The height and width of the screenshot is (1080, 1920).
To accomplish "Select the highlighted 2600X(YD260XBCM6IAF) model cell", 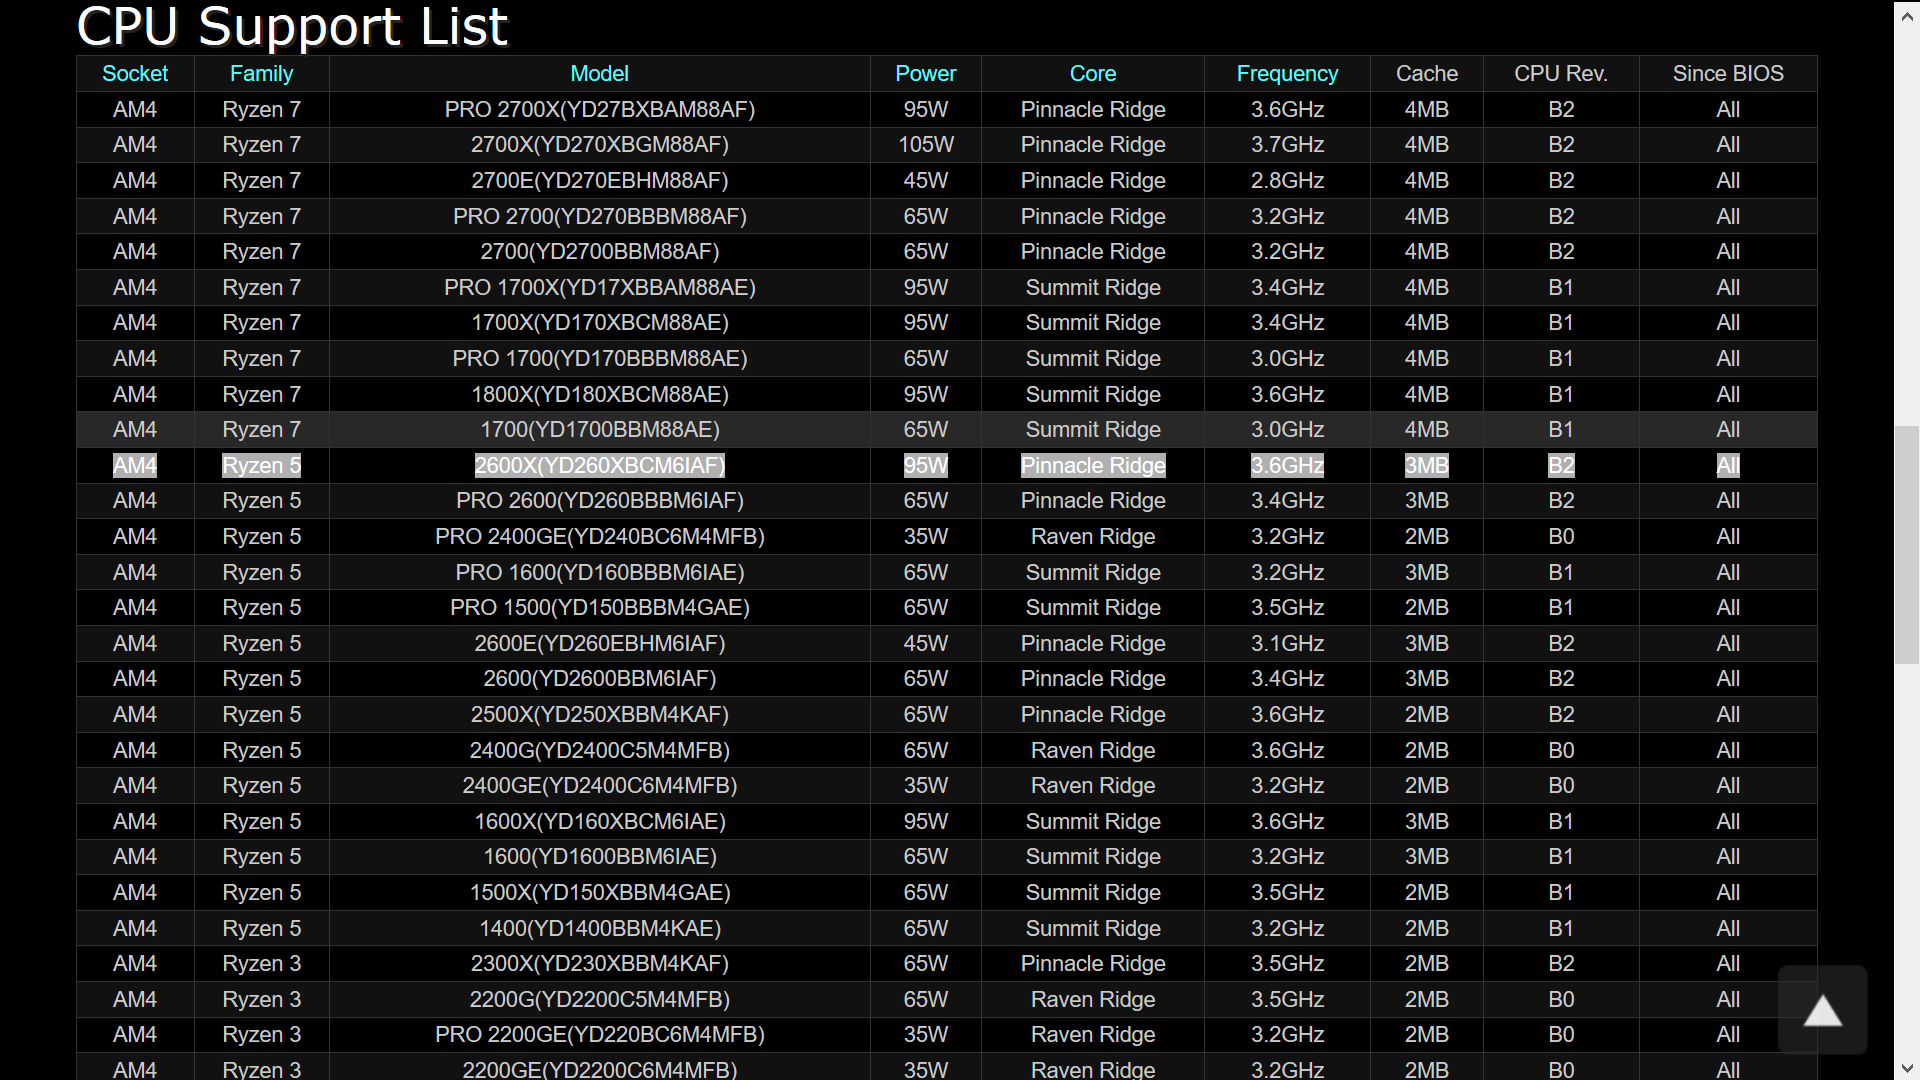I will pos(599,466).
